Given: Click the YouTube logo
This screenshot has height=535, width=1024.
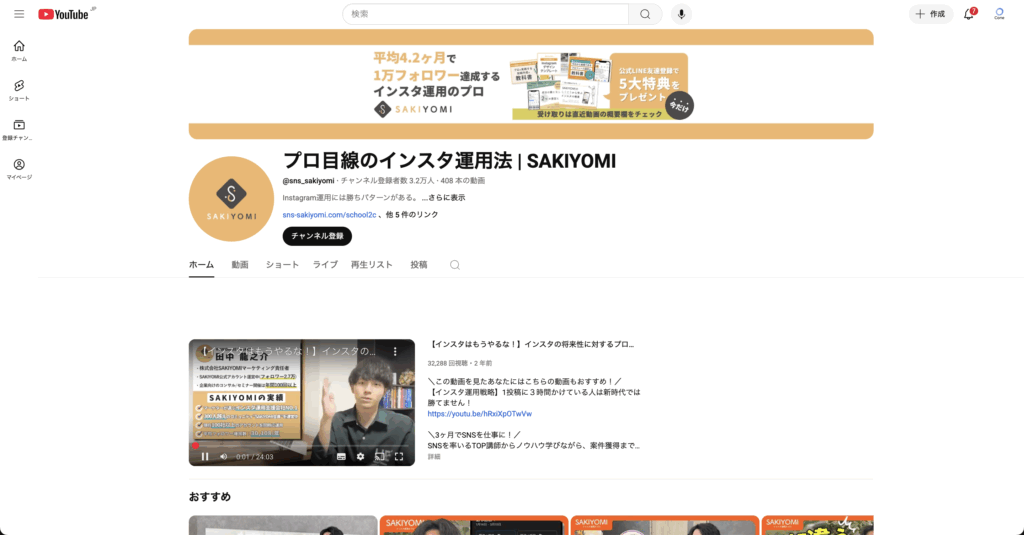Looking at the screenshot, I should coord(63,14).
